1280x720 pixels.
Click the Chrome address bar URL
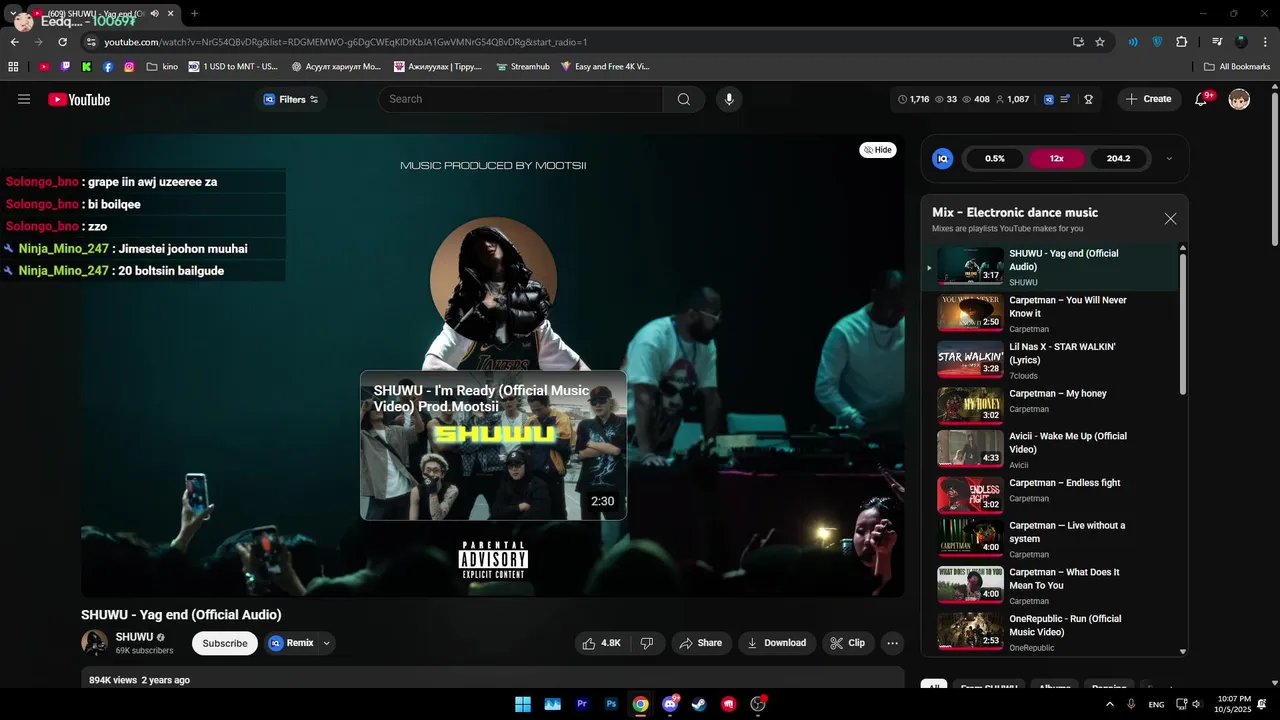click(x=345, y=42)
